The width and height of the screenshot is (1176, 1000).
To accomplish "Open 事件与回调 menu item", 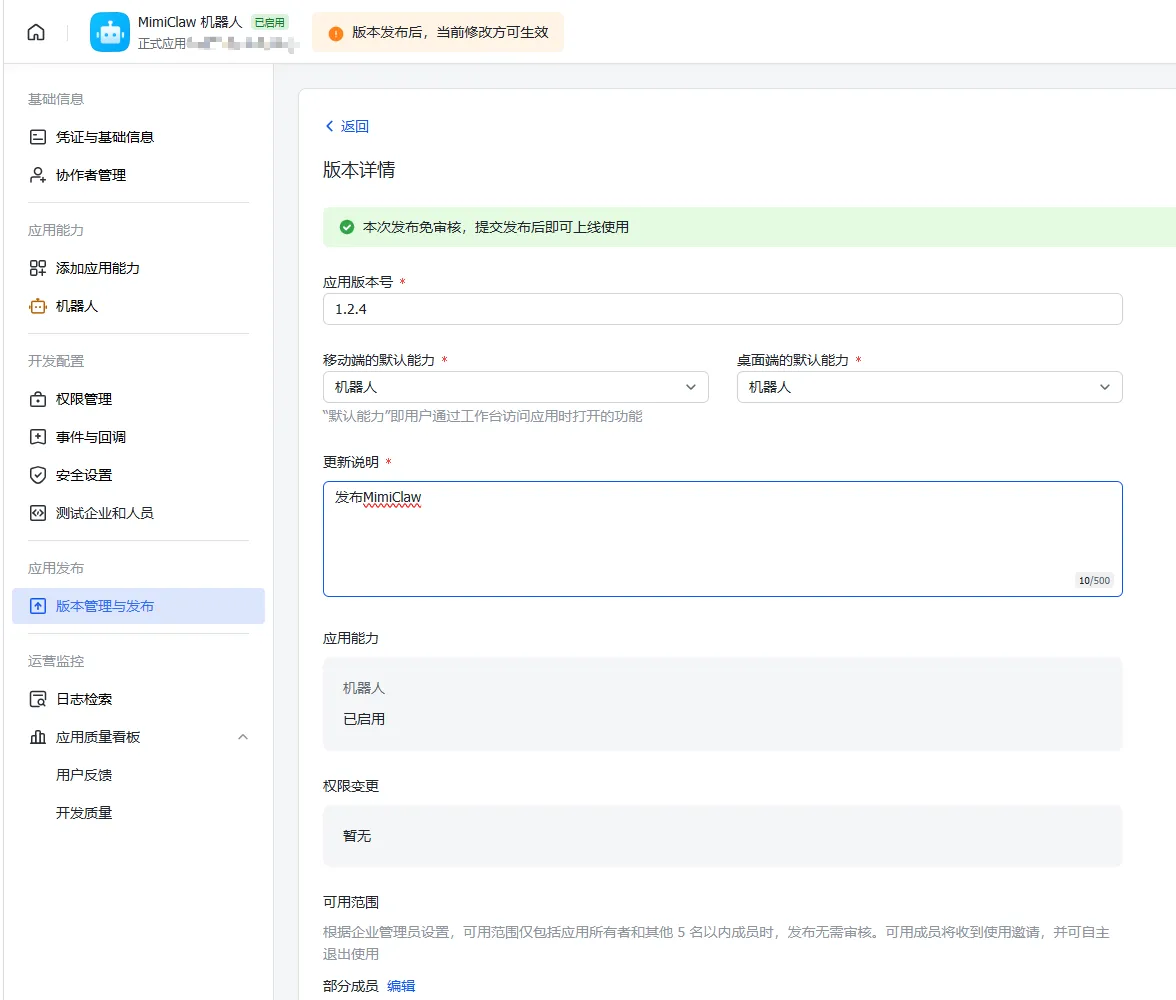I will point(91,437).
